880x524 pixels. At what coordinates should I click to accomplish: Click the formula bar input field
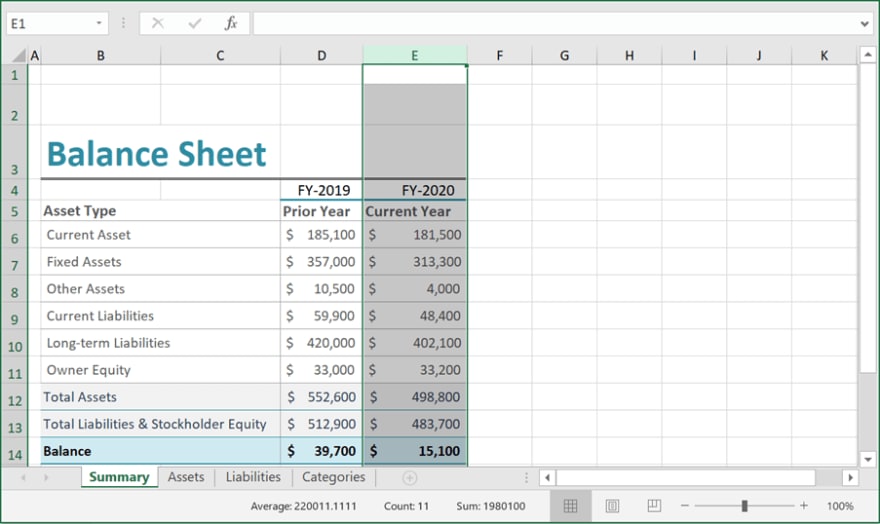pos(554,24)
